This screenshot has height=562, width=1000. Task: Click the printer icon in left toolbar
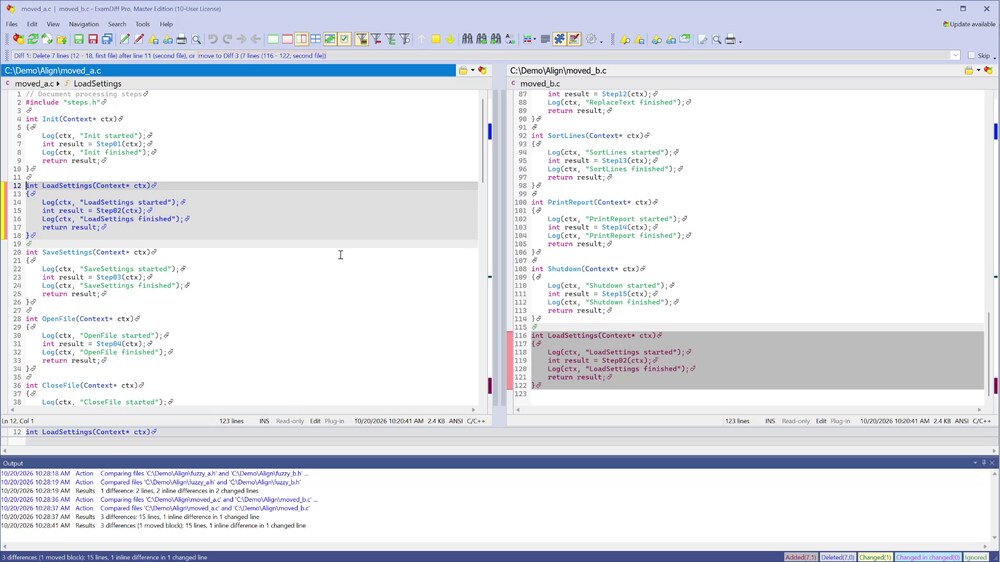[x=182, y=40]
